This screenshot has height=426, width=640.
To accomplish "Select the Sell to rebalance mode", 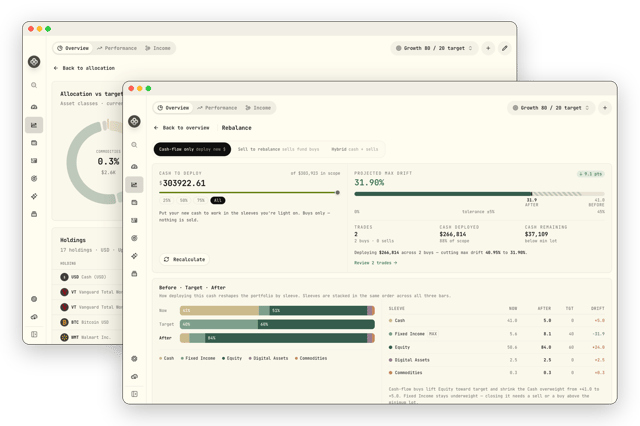I will (278, 149).
